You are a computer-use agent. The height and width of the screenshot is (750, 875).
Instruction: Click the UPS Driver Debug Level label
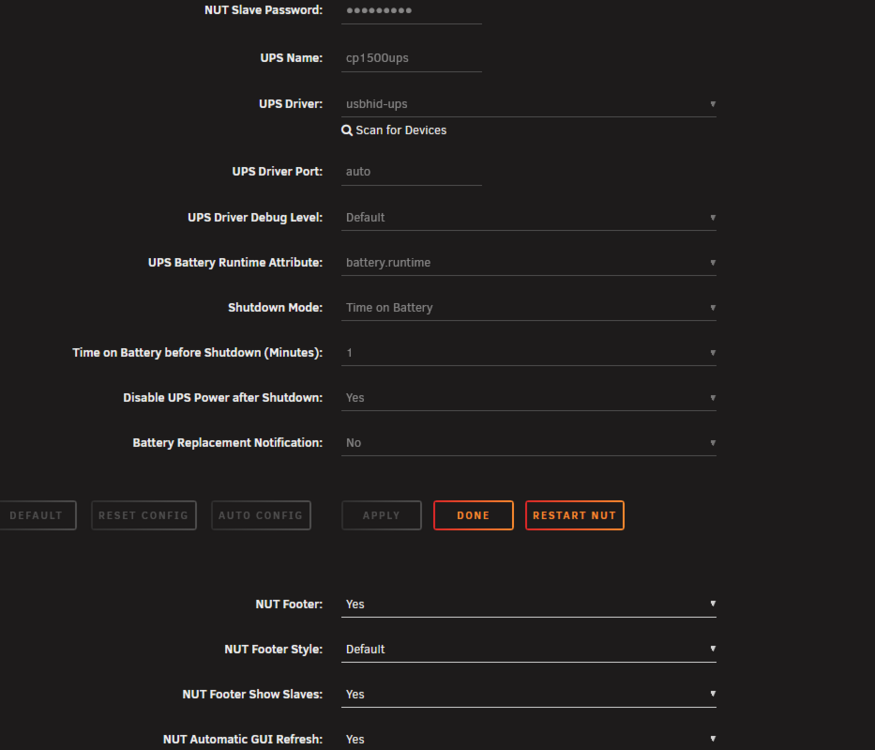(x=255, y=217)
